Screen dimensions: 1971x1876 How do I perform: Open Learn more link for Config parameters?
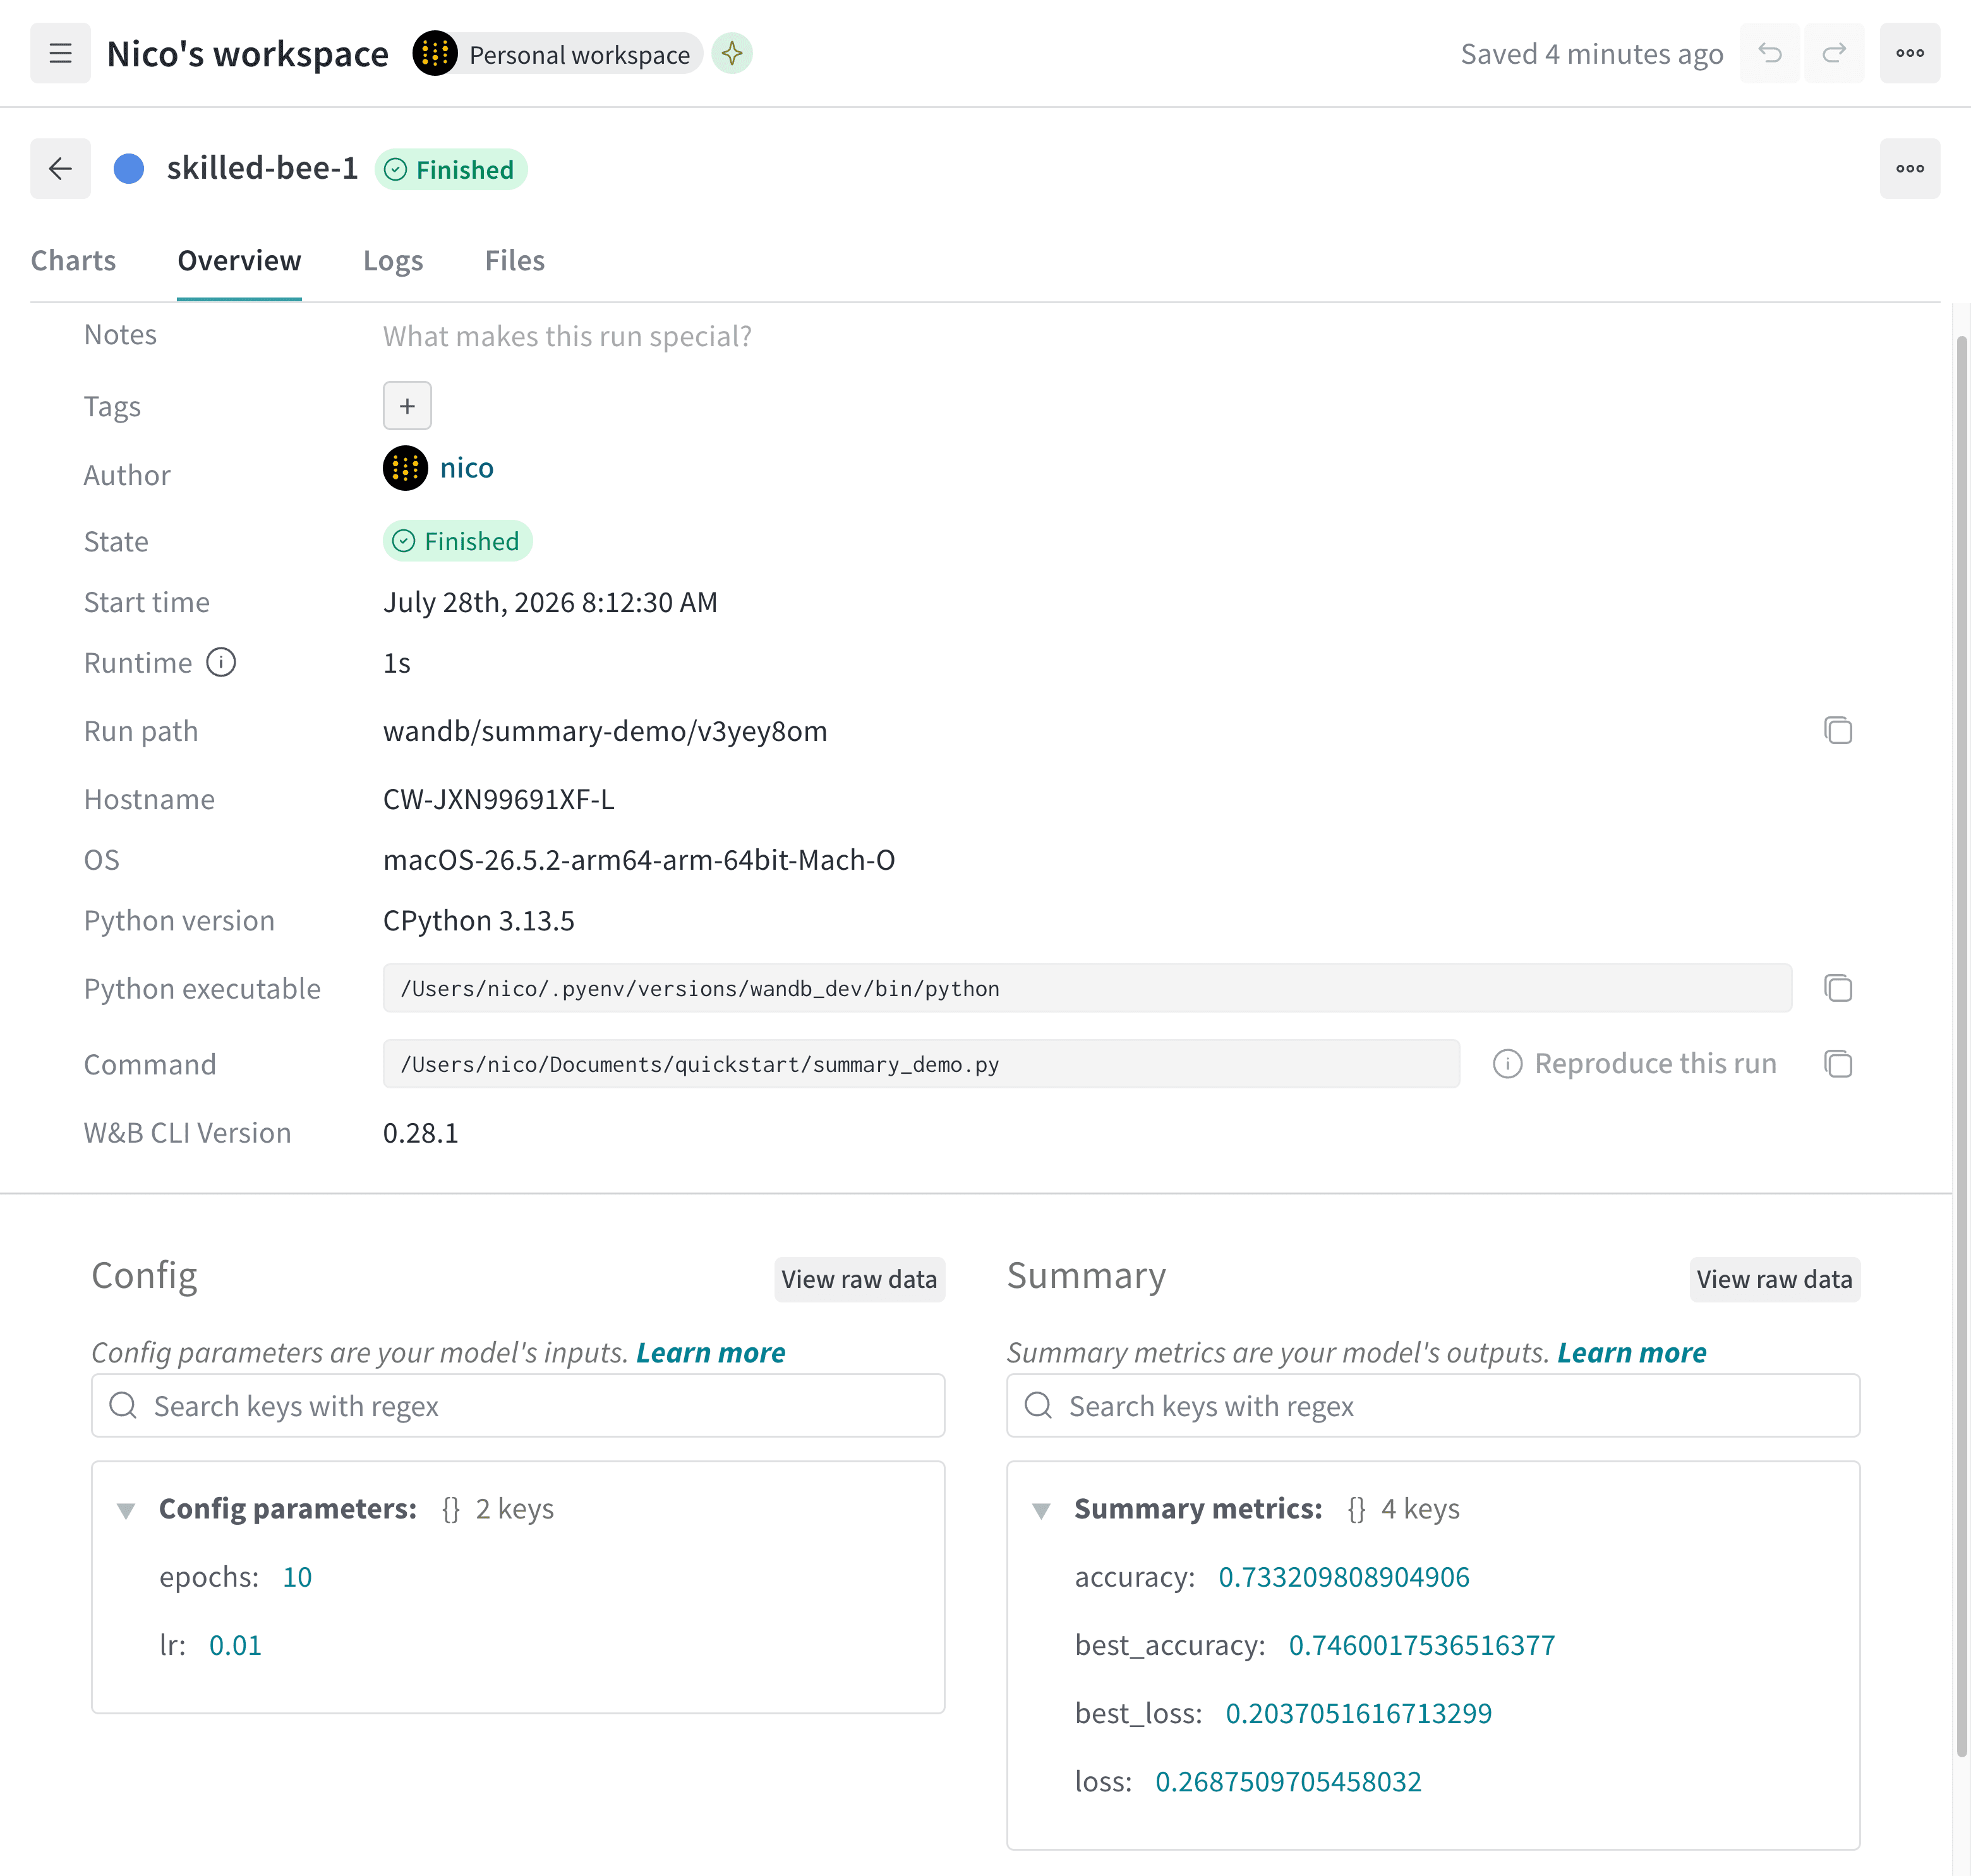click(711, 1352)
